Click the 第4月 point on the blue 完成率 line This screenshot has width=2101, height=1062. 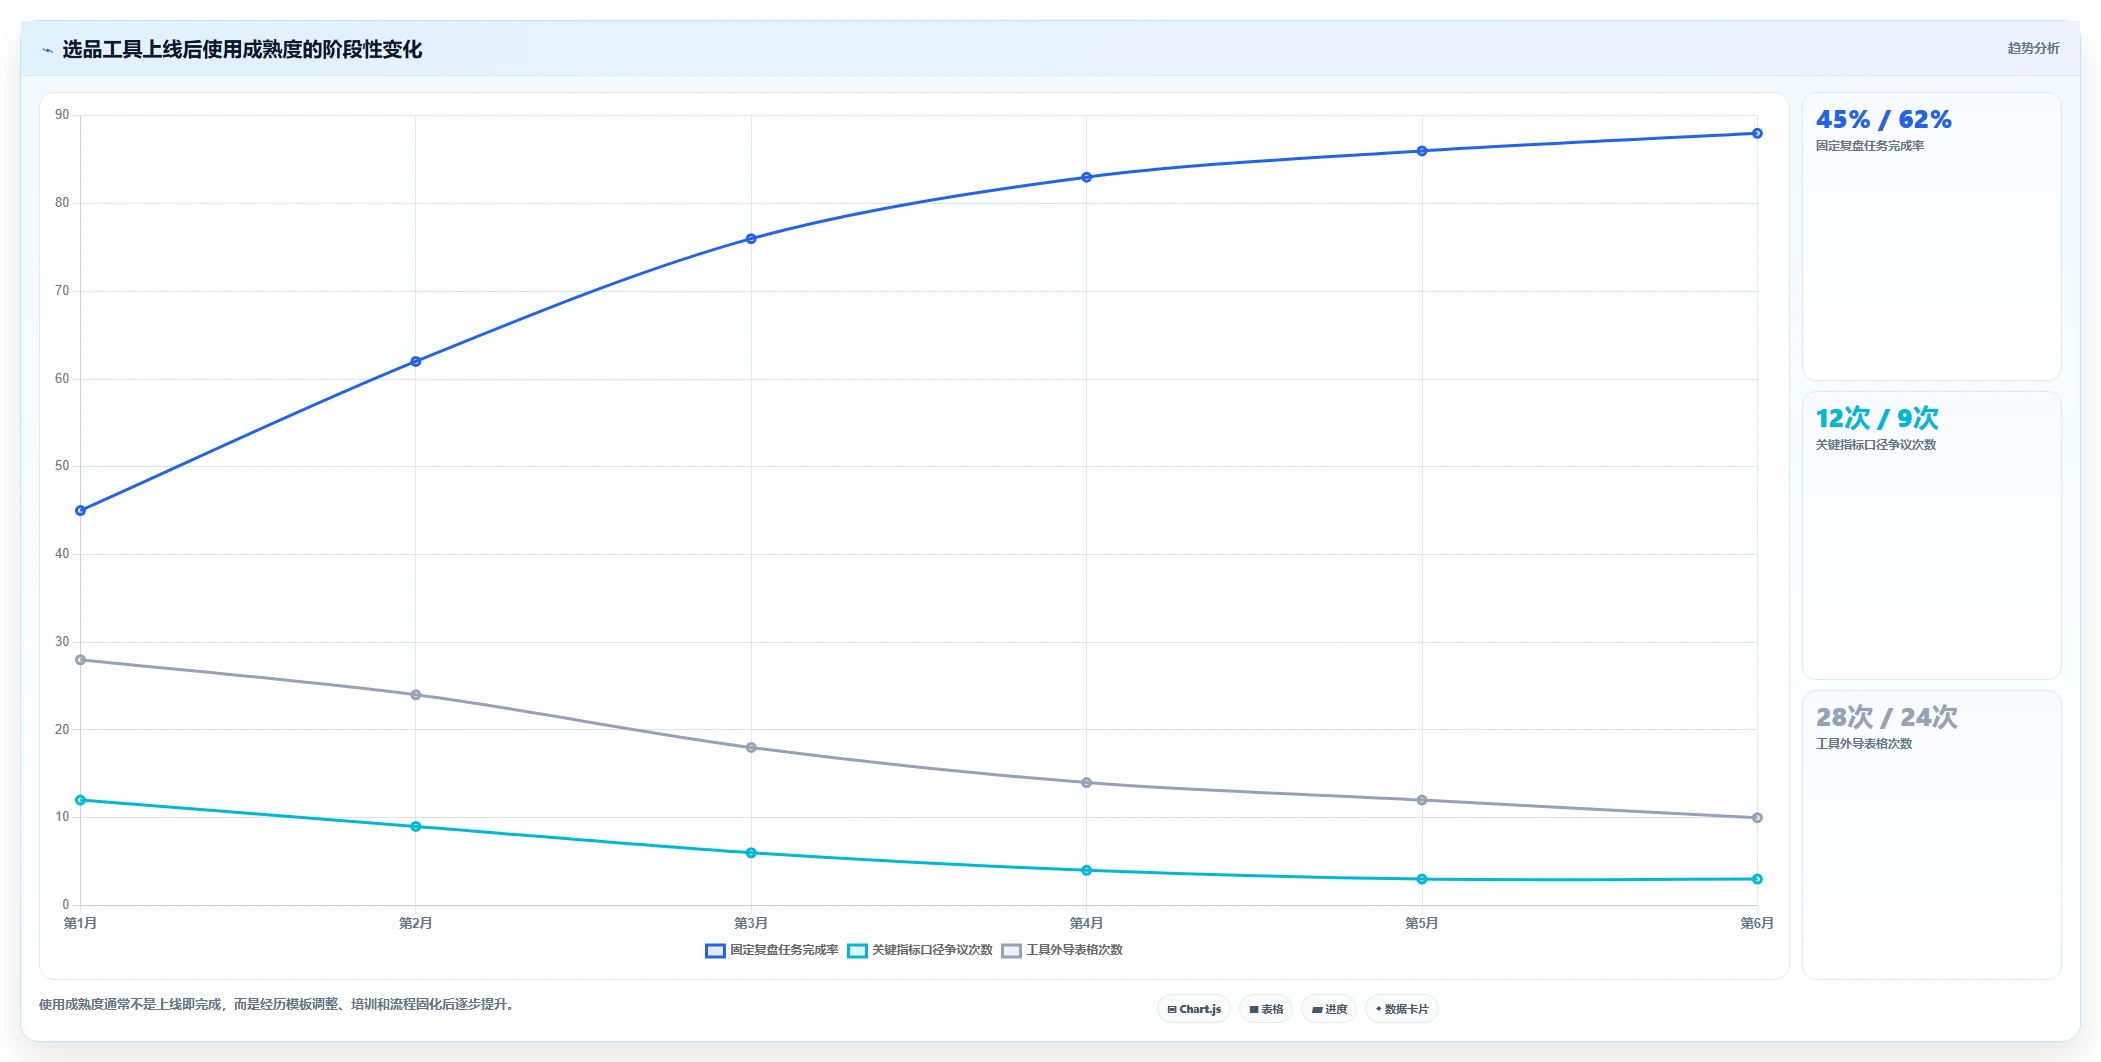(1087, 177)
